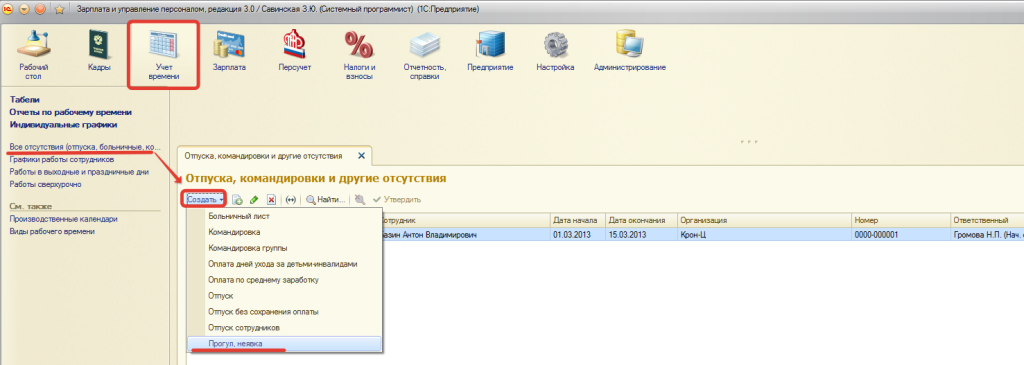The height and width of the screenshot is (365, 1024).
Task: Click the Найти... search button
Action: (x=325, y=200)
